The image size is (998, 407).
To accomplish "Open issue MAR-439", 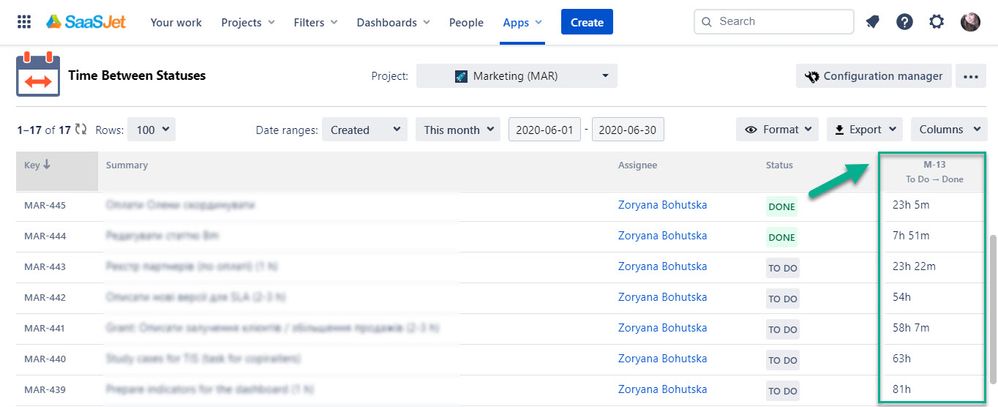I will (x=45, y=389).
